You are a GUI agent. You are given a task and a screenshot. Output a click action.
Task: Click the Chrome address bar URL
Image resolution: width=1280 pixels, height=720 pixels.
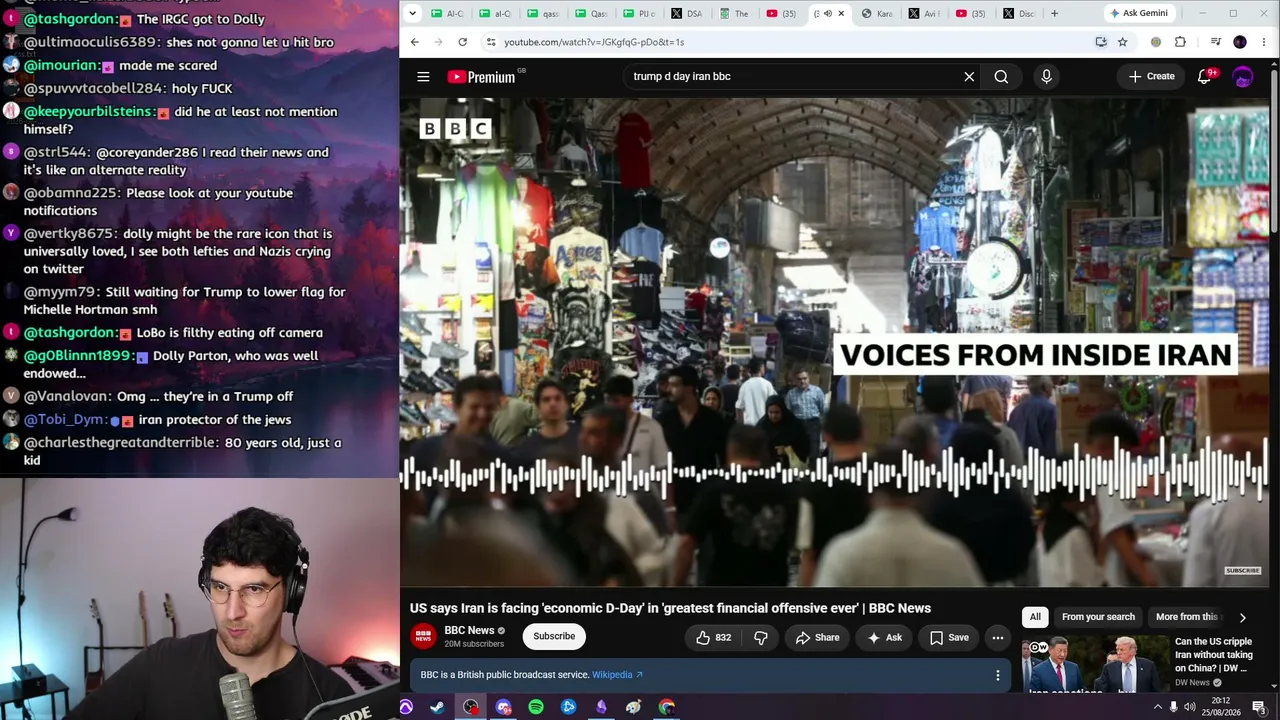(594, 42)
